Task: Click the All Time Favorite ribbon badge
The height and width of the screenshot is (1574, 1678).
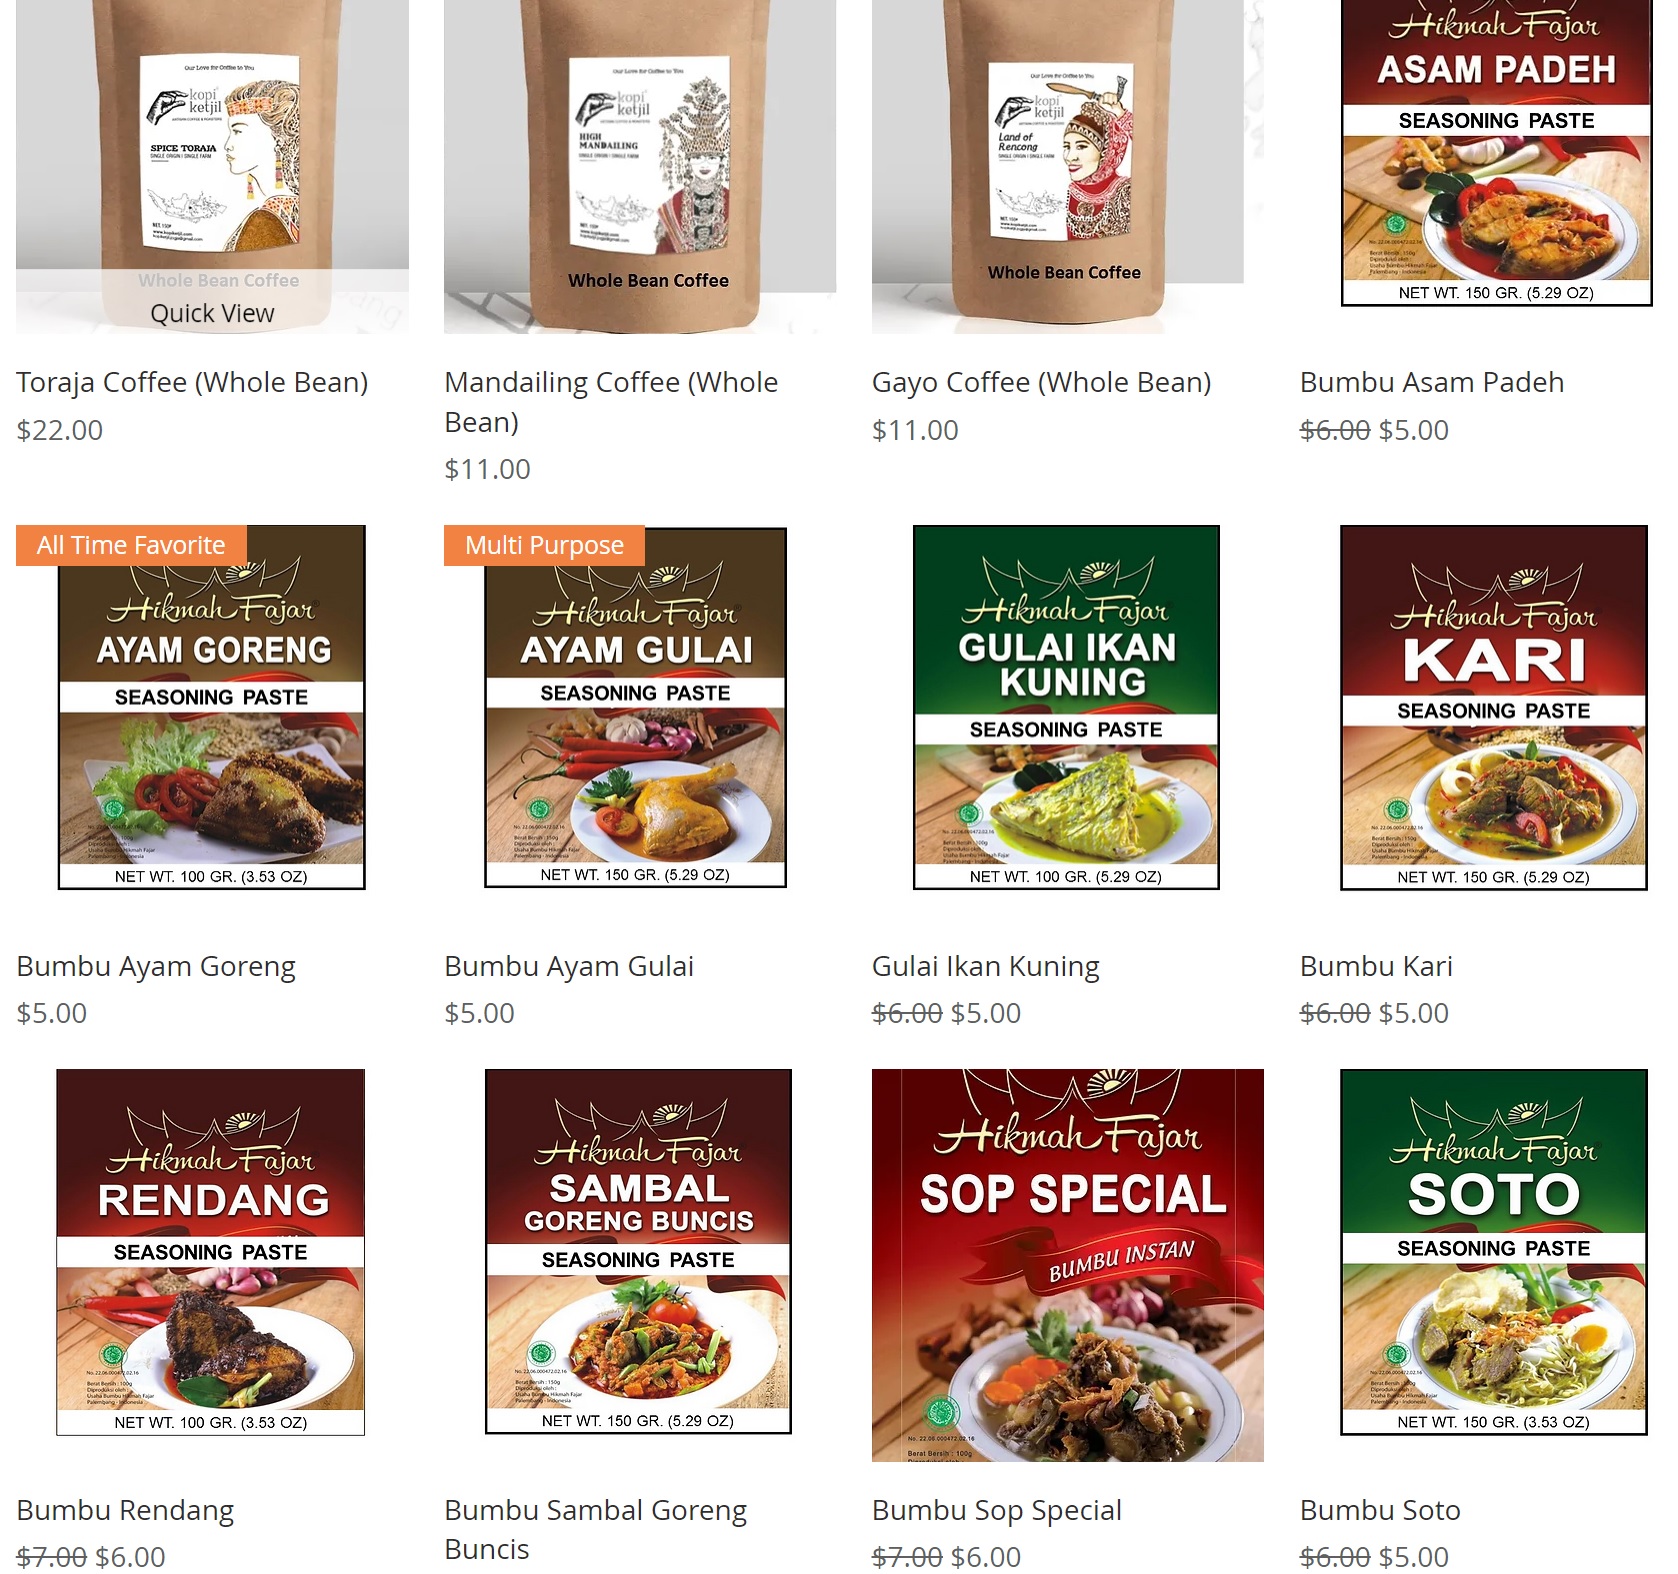Action: pos(131,545)
